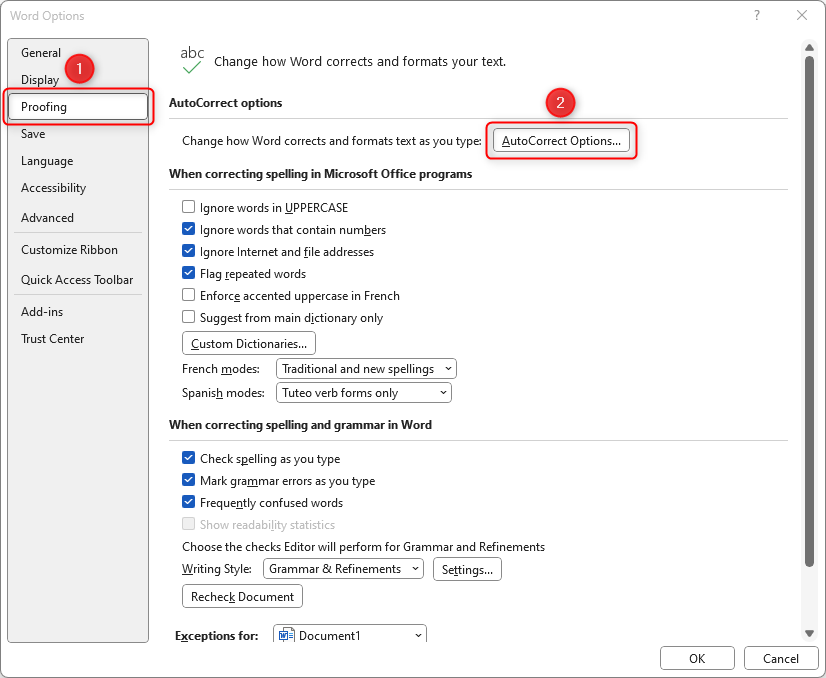This screenshot has height=678, width=826.
Task: Open the dialog help question mark
Action: 757,16
